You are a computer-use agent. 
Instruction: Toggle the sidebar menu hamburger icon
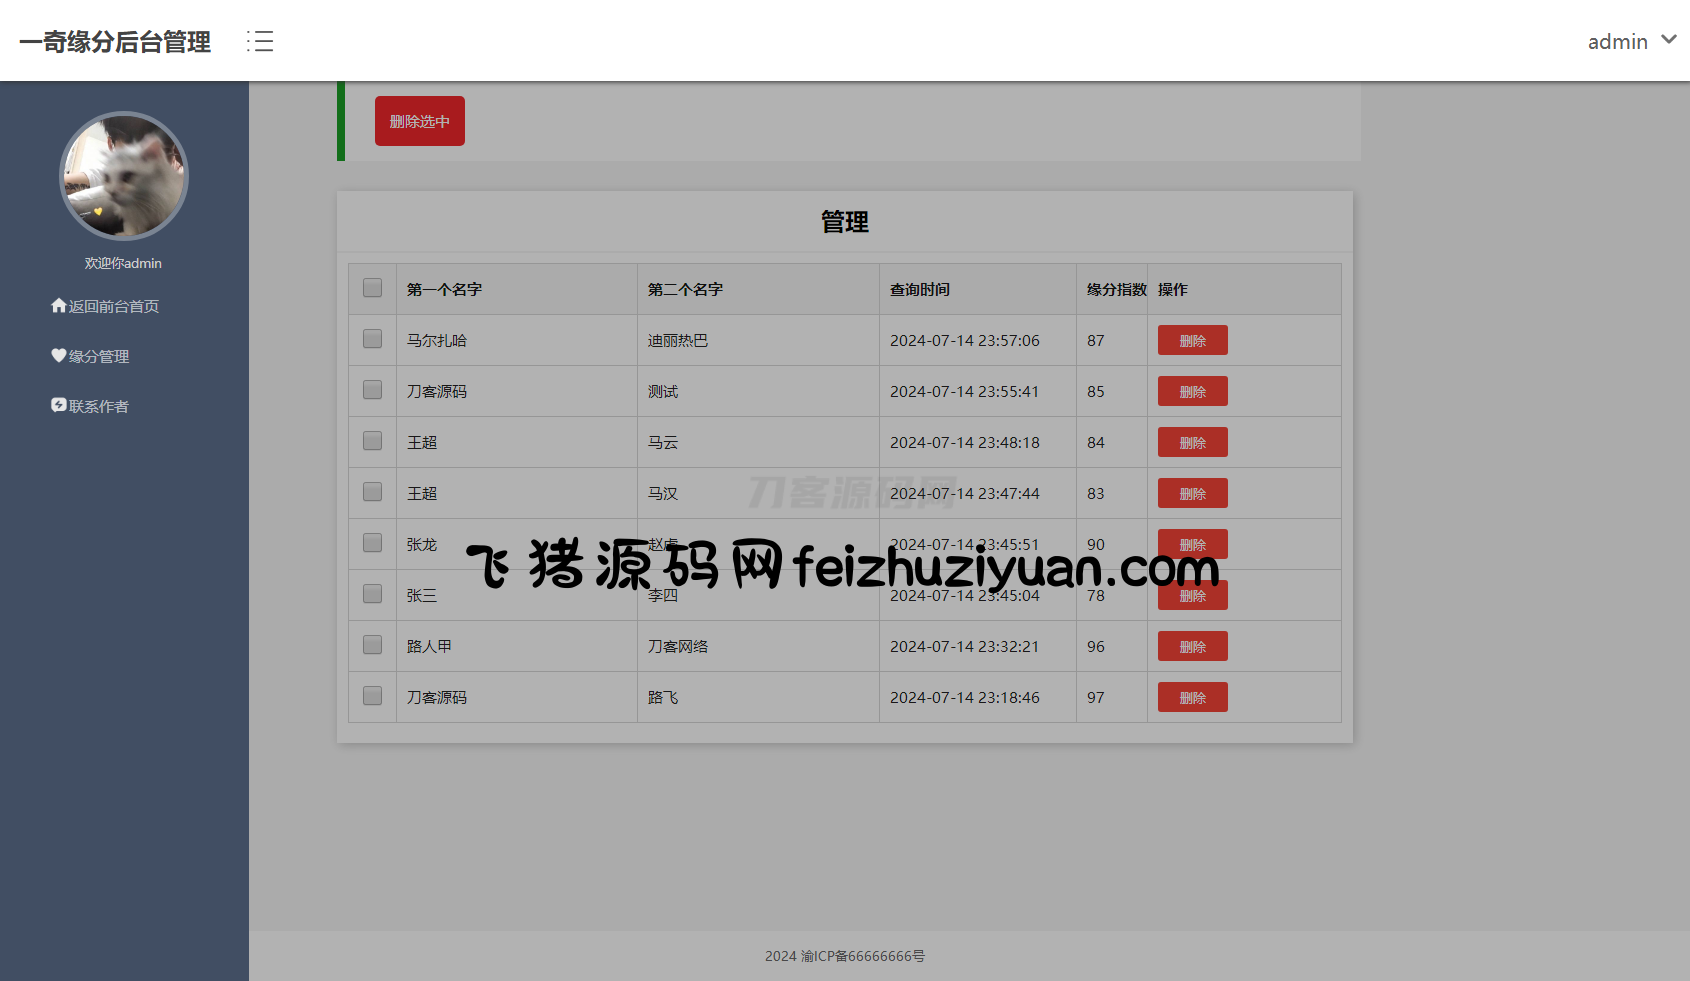260,41
